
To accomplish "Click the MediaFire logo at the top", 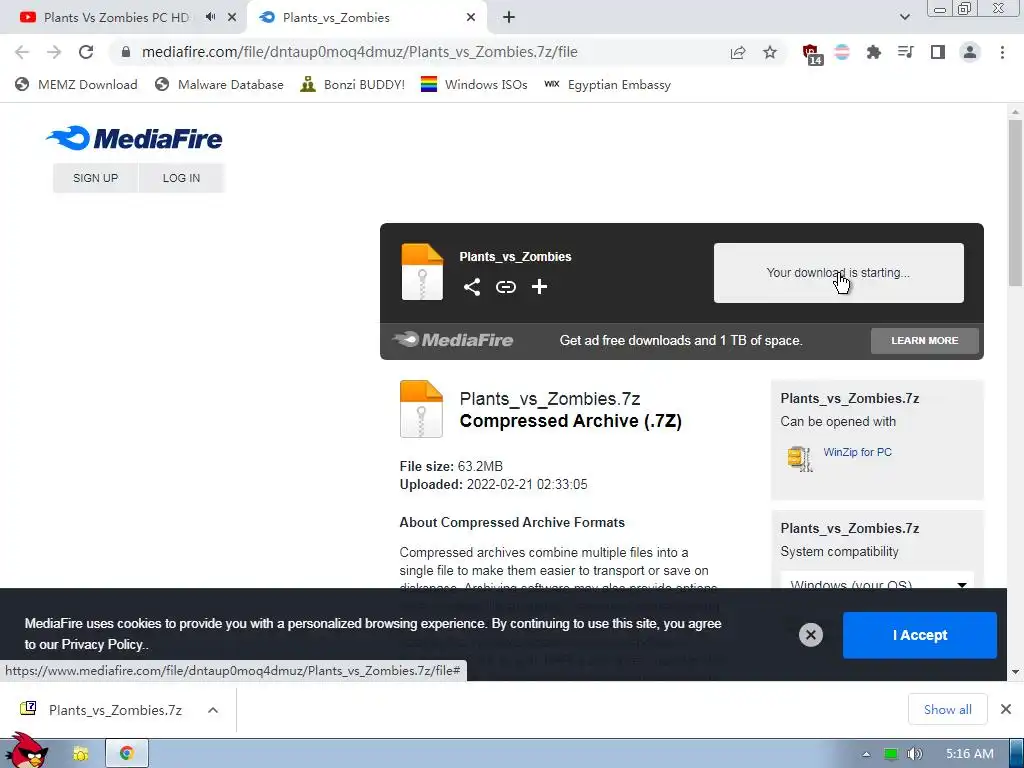I will coord(134,138).
